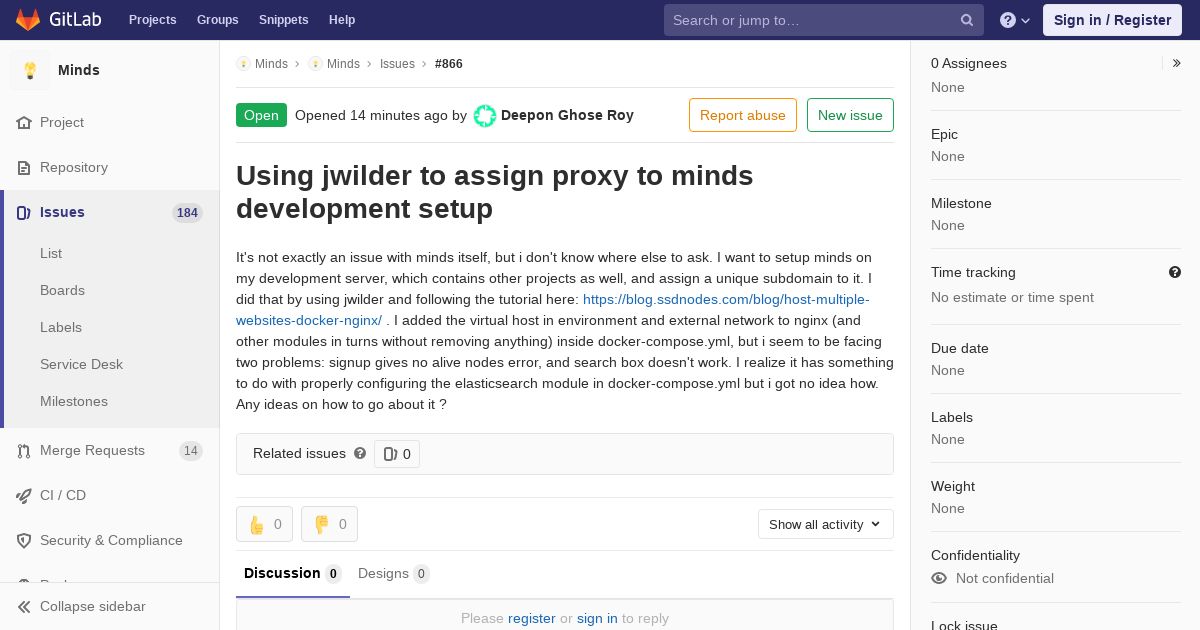Click the 184 issues count badge

click(x=187, y=212)
